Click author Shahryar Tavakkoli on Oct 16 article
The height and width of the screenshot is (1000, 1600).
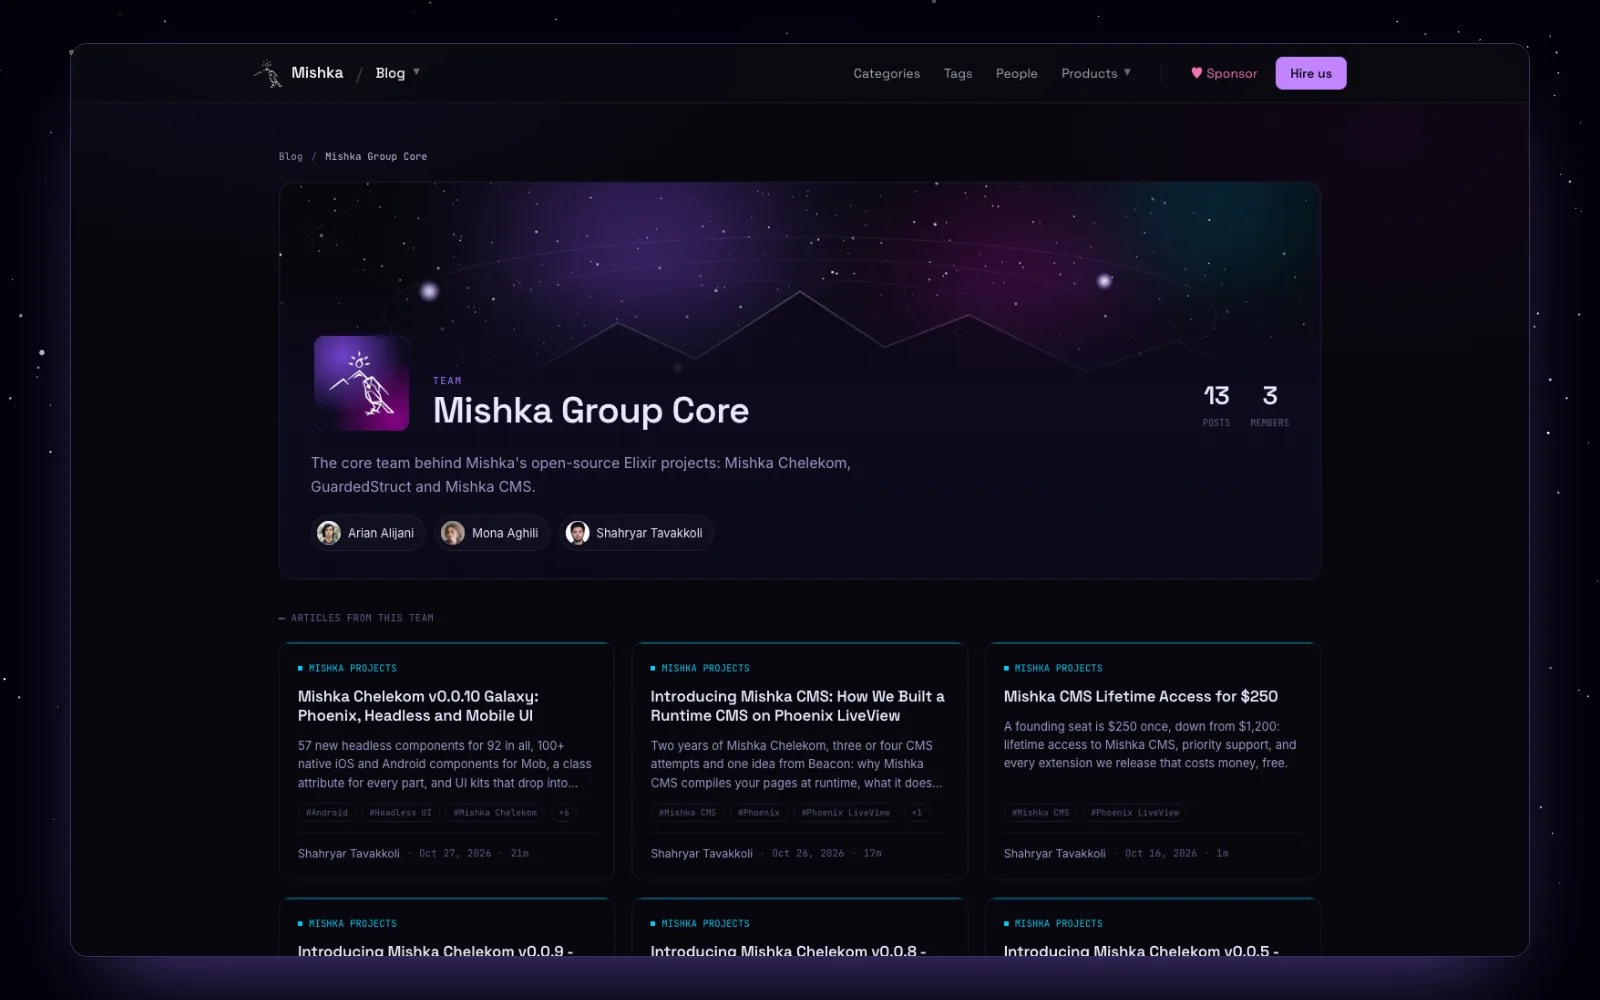click(x=1054, y=854)
